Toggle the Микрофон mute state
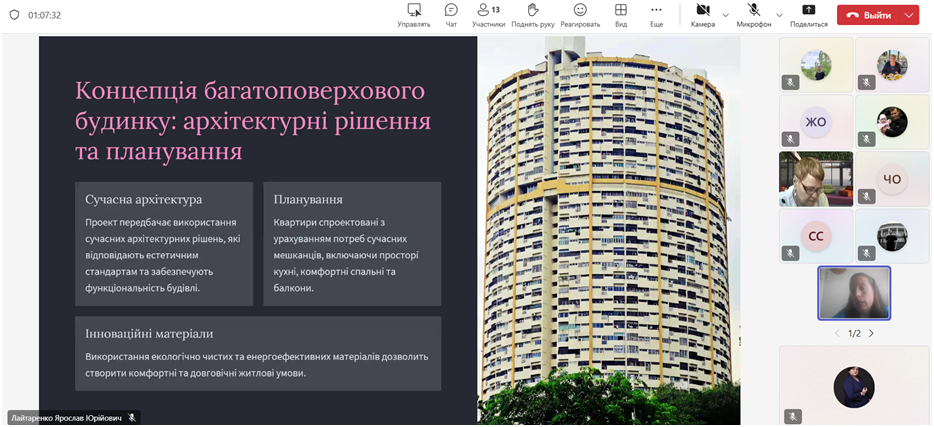The width and height of the screenshot is (934, 427). (752, 14)
